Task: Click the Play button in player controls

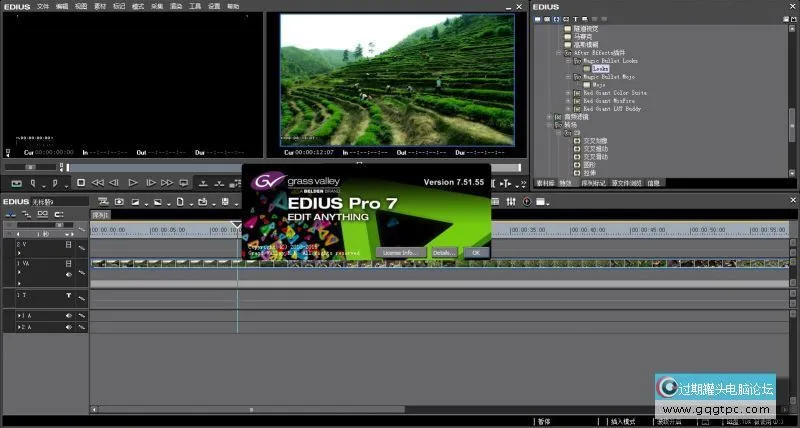Action: (x=133, y=183)
